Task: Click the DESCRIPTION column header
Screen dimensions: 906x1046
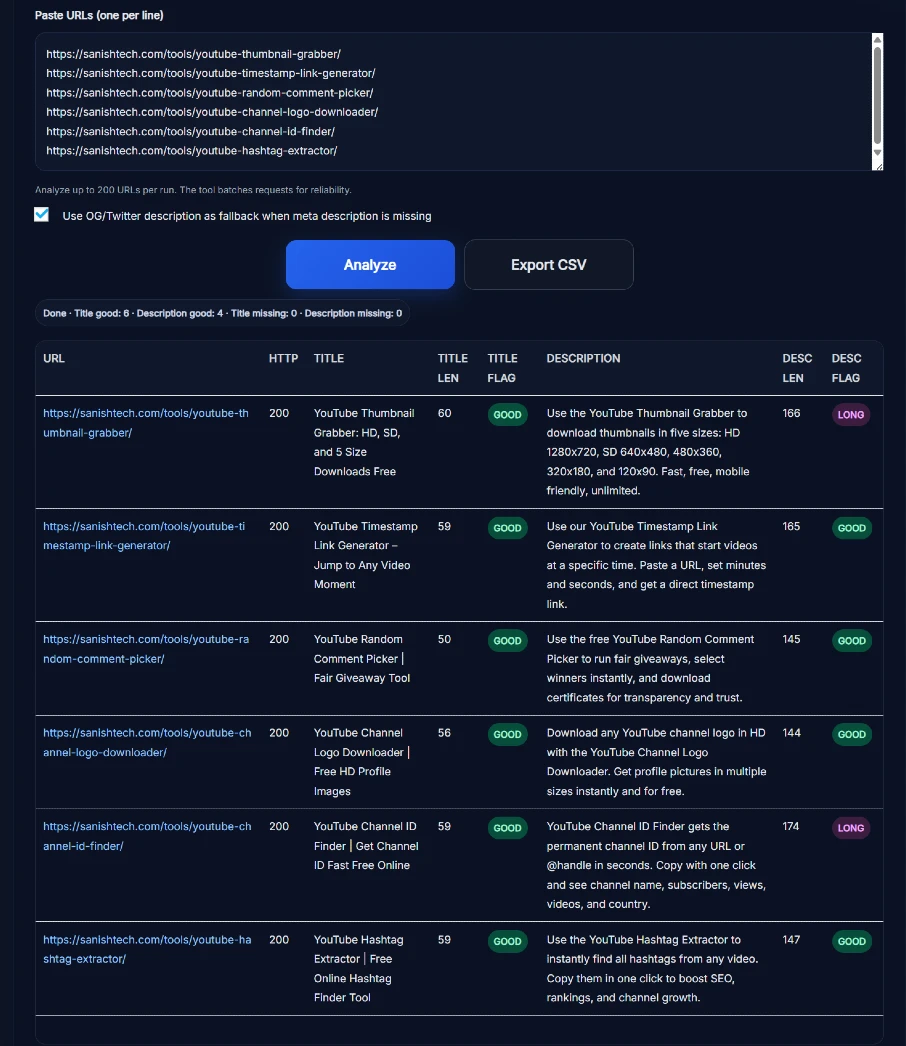Action: (583, 358)
